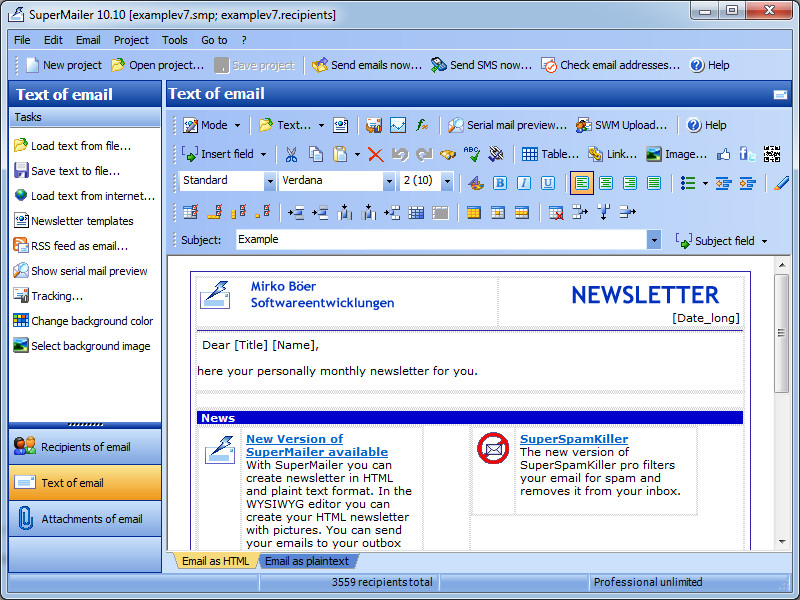This screenshot has width=800, height=600.
Task: Open the Tools menu
Action: pos(174,40)
